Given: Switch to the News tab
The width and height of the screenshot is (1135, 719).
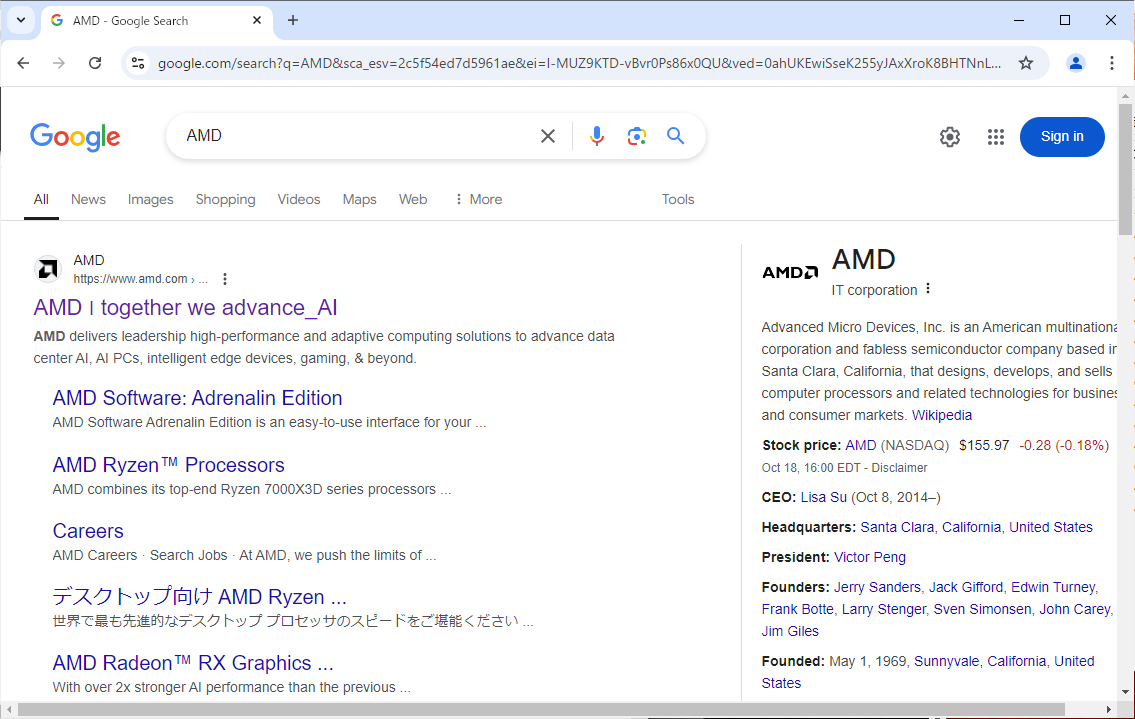Looking at the screenshot, I should pos(88,199).
